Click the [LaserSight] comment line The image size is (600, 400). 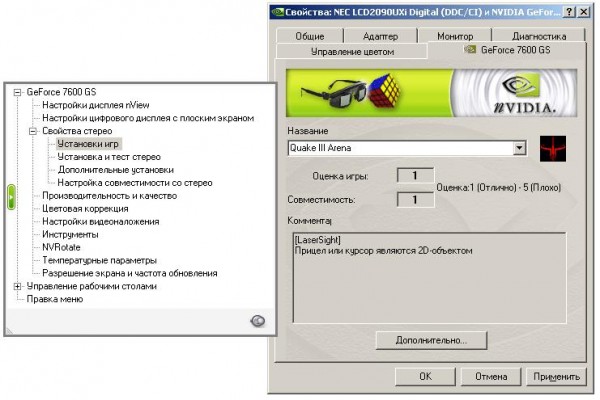pyautogui.click(x=317, y=240)
